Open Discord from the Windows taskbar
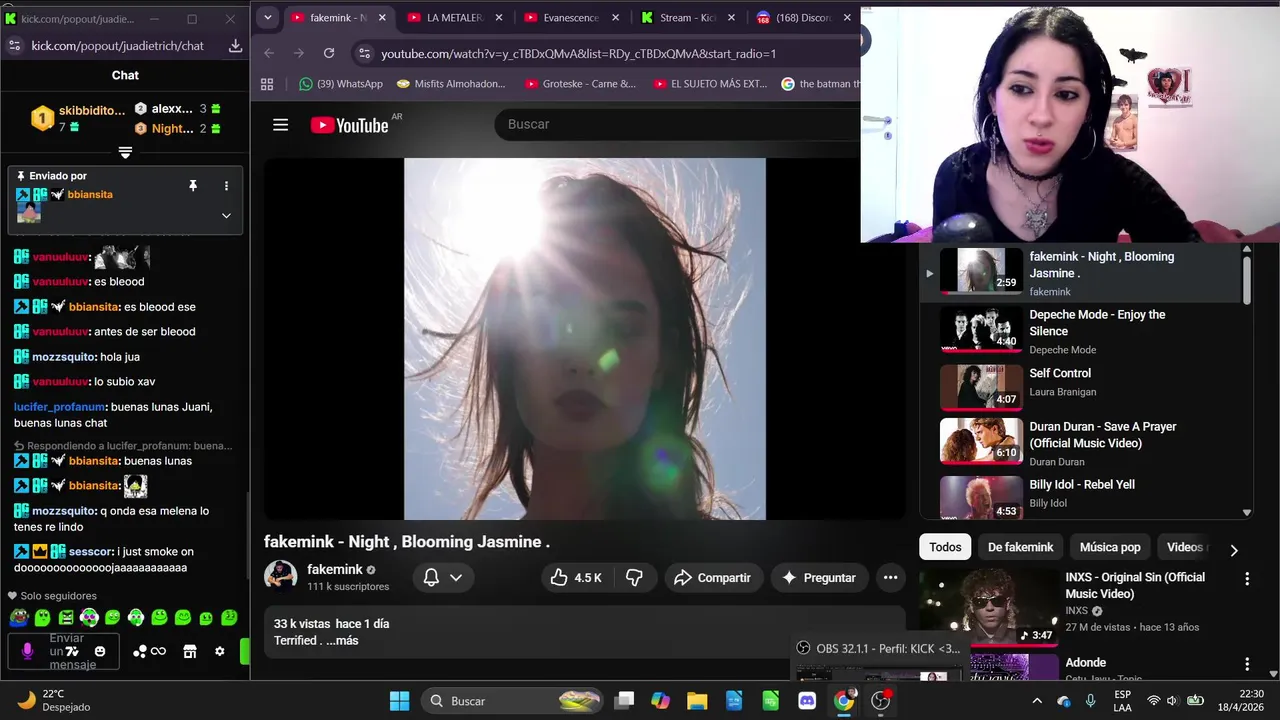The image size is (1280, 720). pyautogui.click(x=807, y=701)
